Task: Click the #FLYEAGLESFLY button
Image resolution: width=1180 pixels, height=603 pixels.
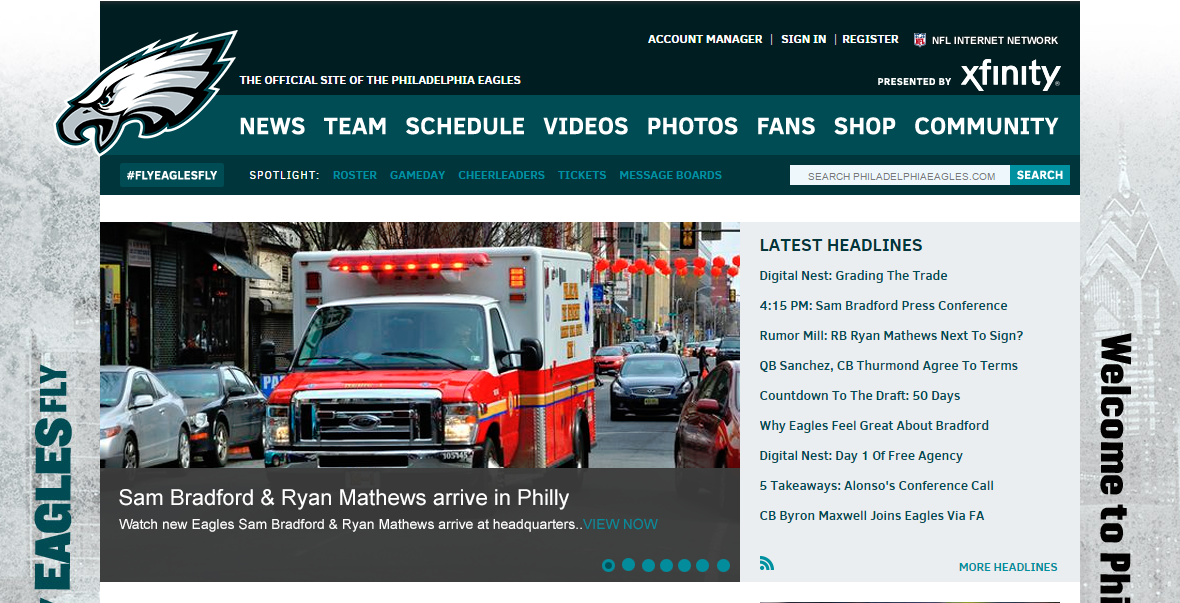Action: pyautogui.click(x=172, y=175)
